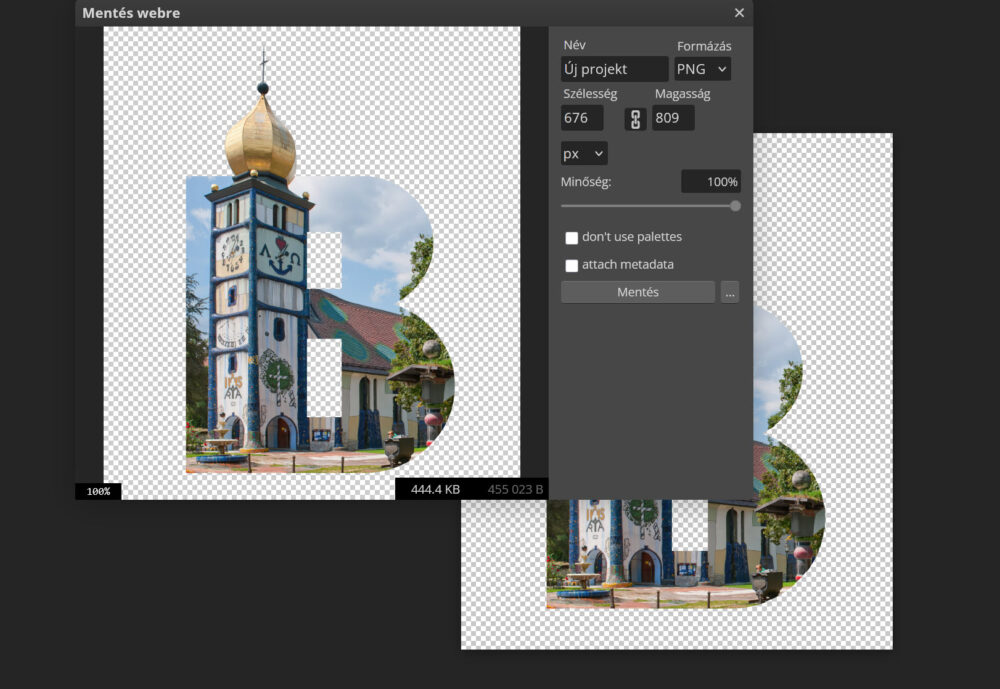Click the Szélesség width field 676
Image resolution: width=1000 pixels, height=689 pixels.
(582, 118)
